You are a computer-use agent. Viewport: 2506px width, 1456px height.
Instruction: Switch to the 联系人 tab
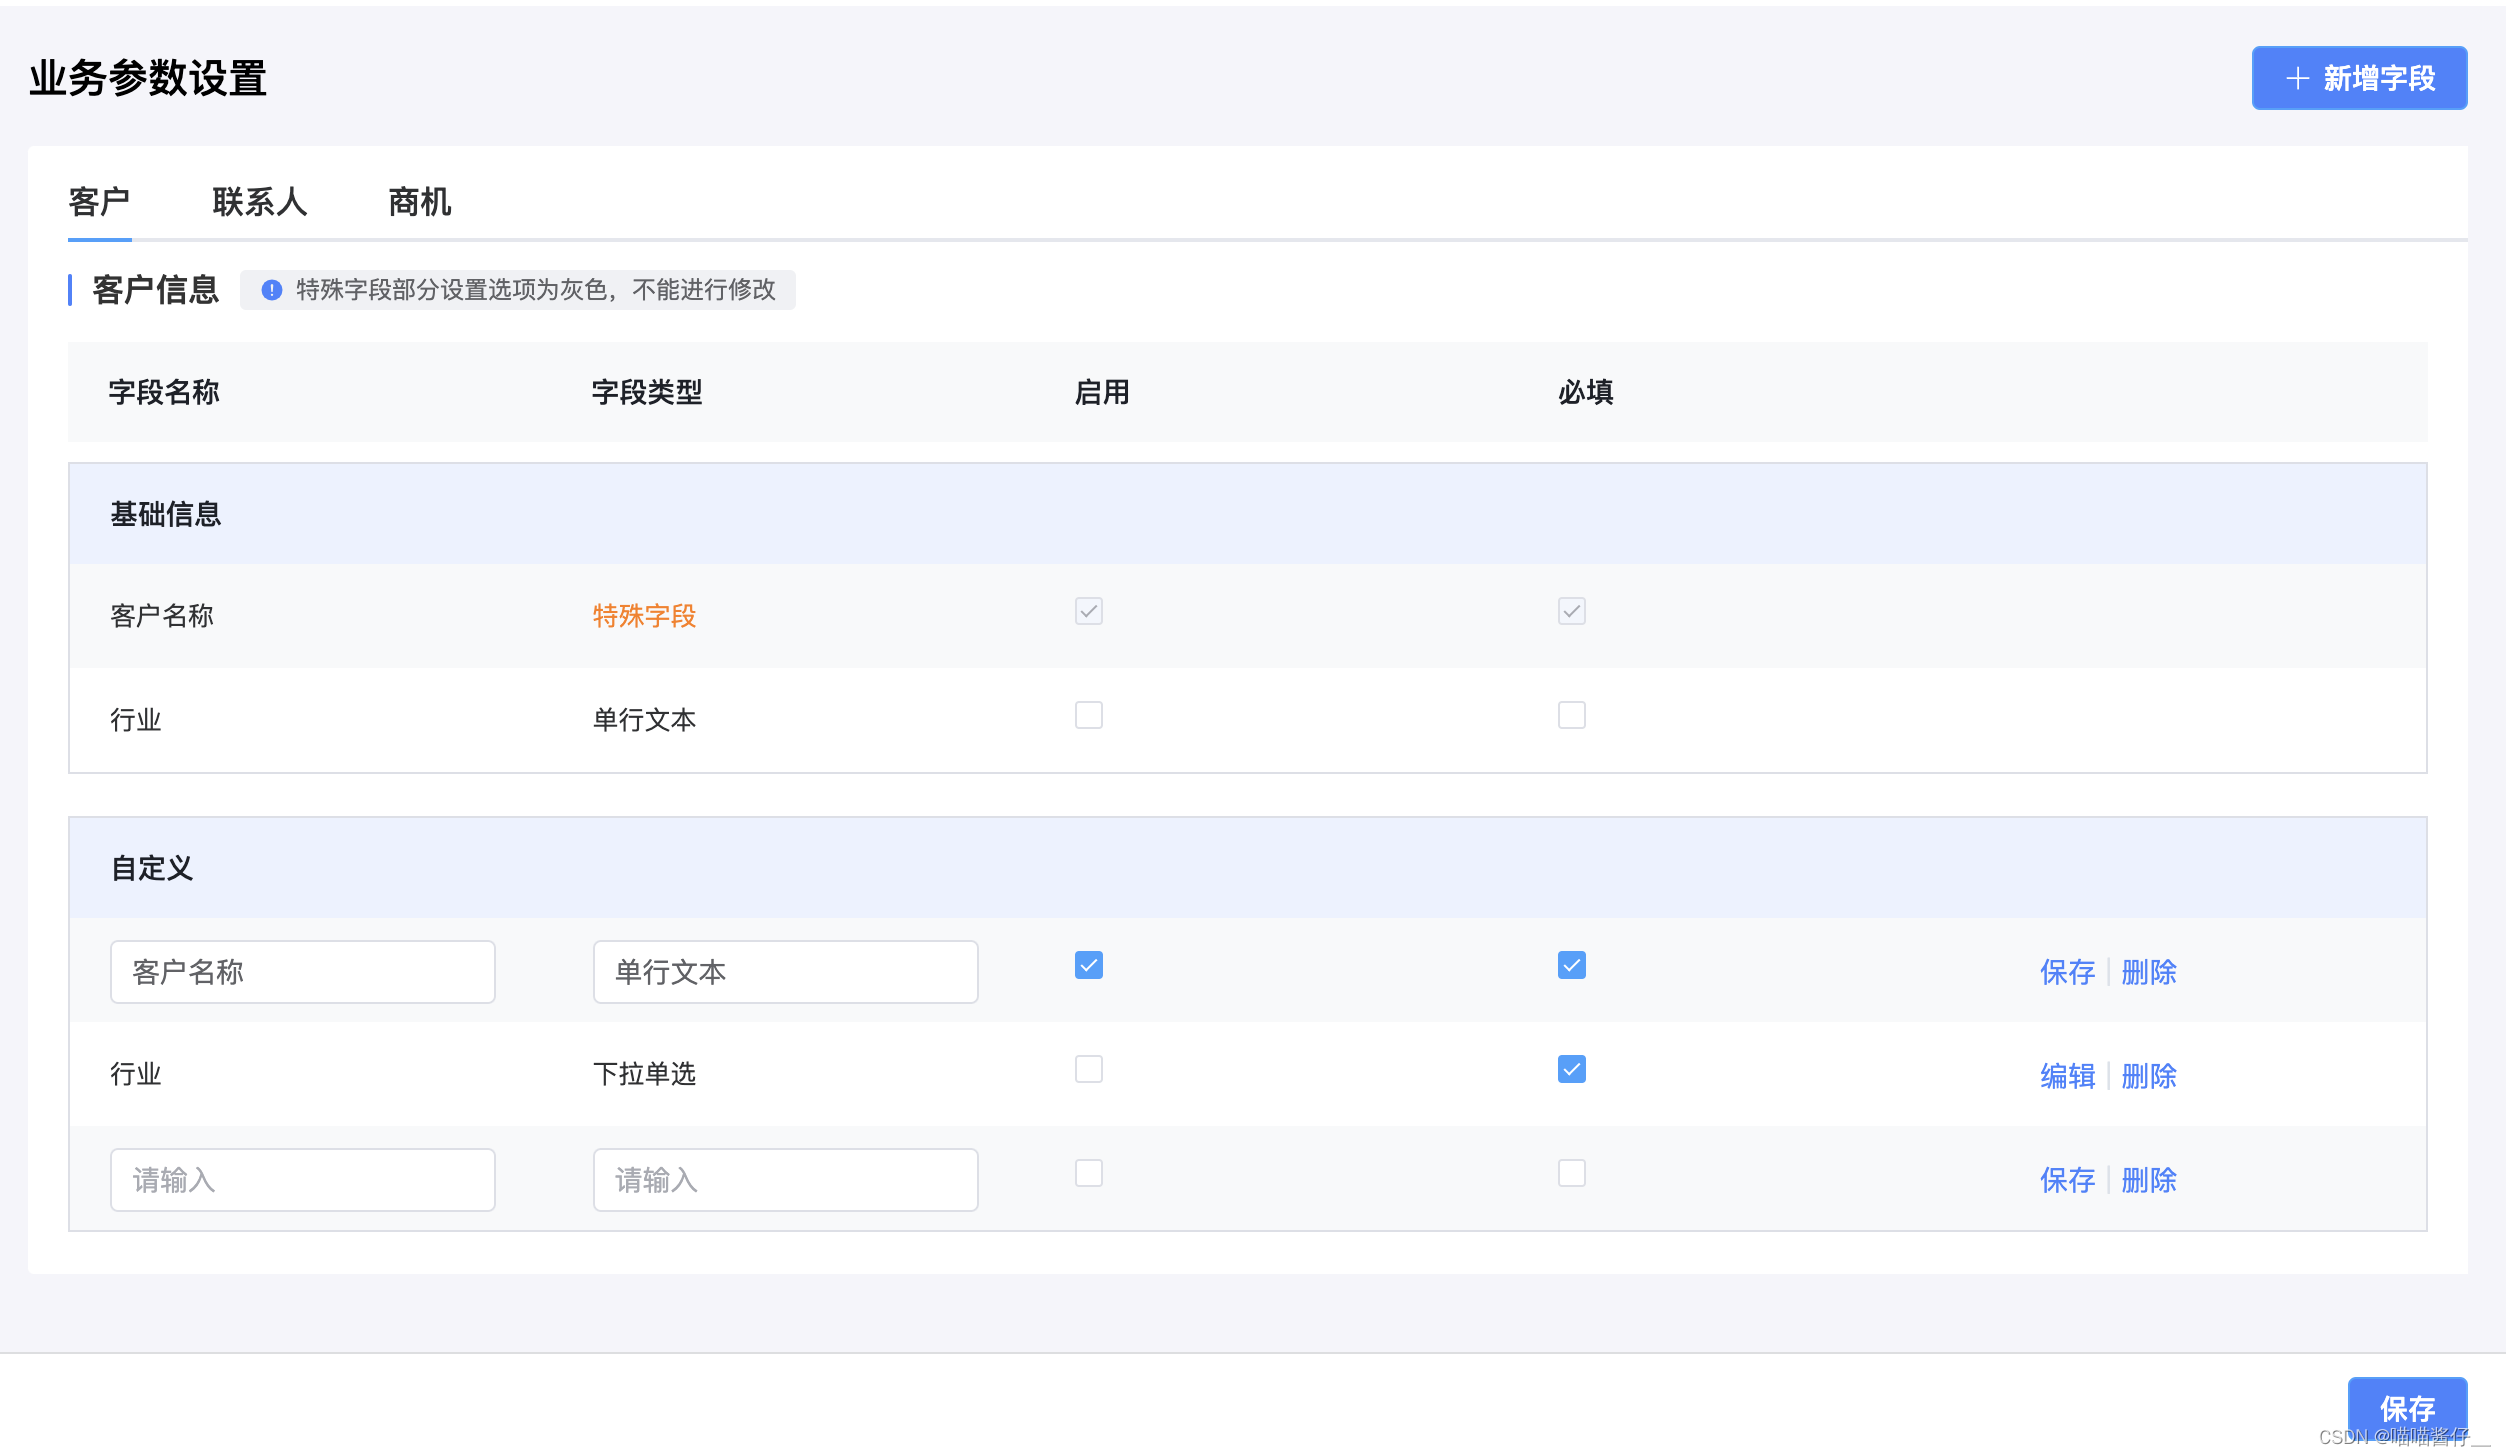pyautogui.click(x=258, y=202)
